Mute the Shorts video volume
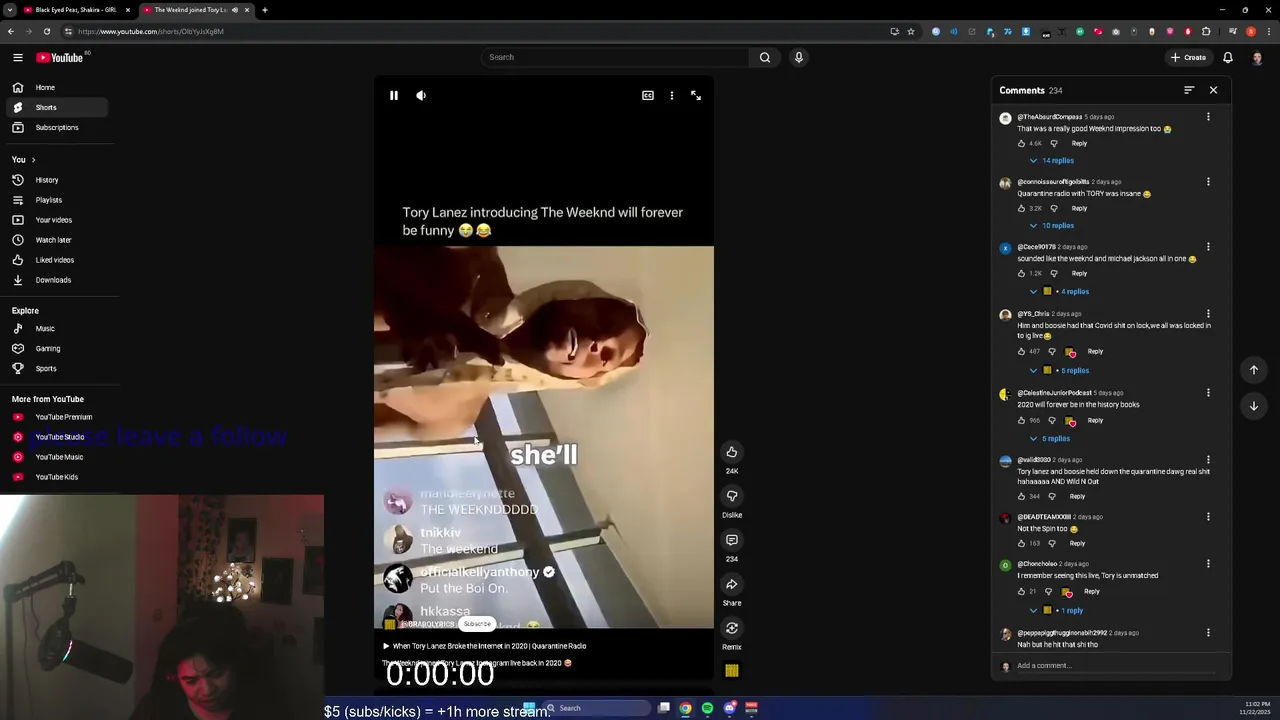Image resolution: width=1280 pixels, height=720 pixels. 421,95
